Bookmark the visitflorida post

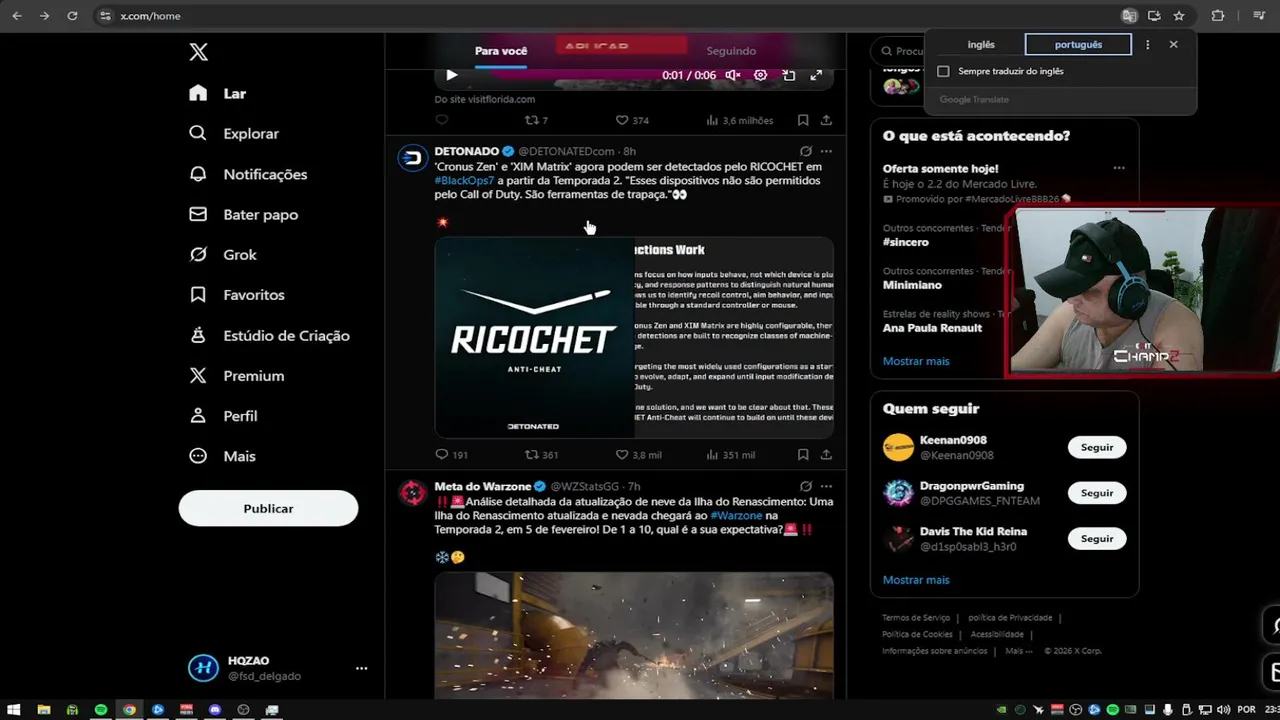click(803, 120)
